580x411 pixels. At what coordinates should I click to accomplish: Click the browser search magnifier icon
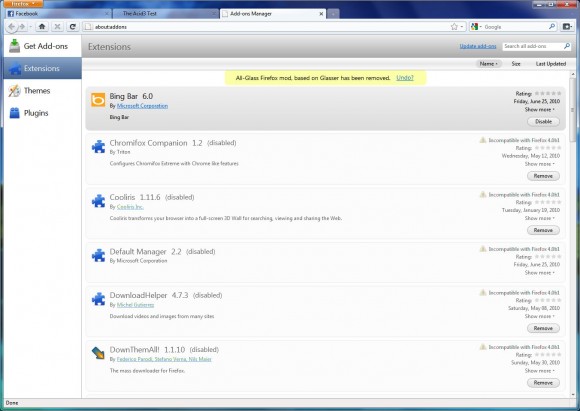pyautogui.click(x=552, y=27)
